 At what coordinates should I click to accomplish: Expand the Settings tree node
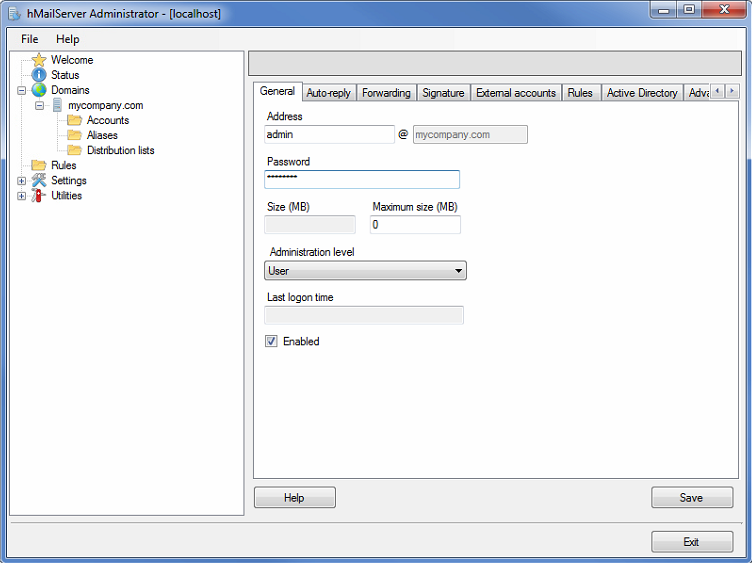(x=22, y=181)
